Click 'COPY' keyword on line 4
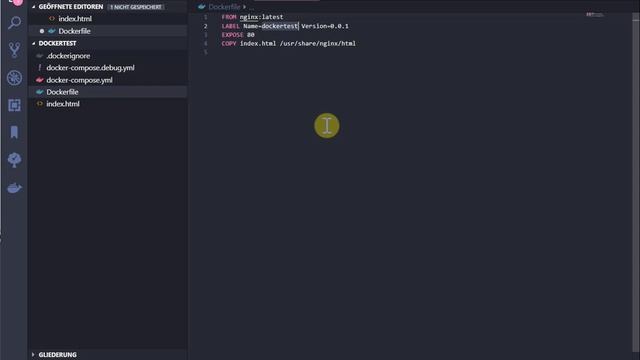640x360 pixels. [x=229, y=43]
